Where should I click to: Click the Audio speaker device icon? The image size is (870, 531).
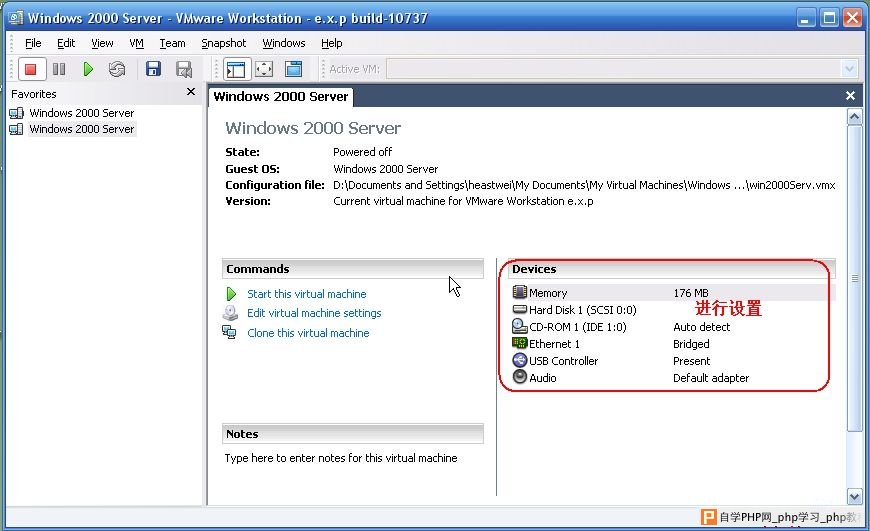tap(519, 377)
